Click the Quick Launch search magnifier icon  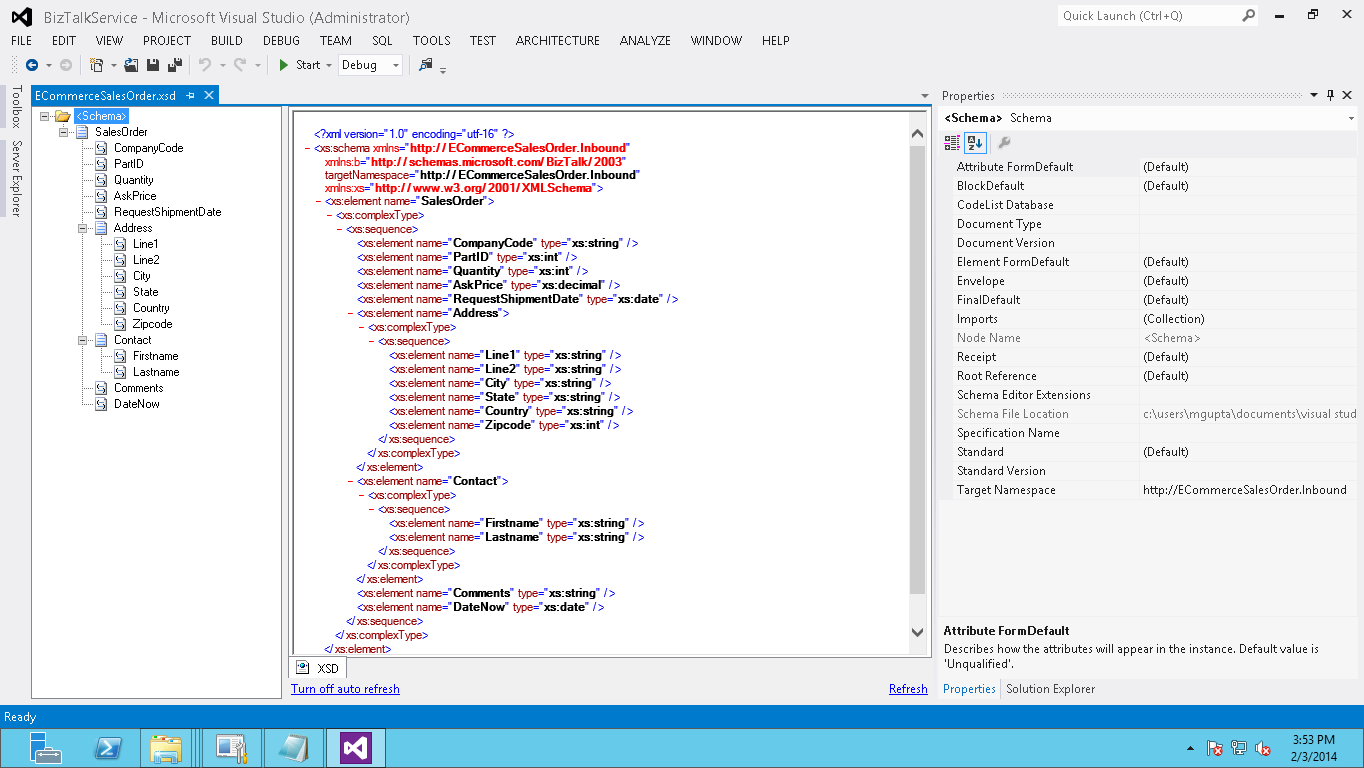pos(1248,16)
